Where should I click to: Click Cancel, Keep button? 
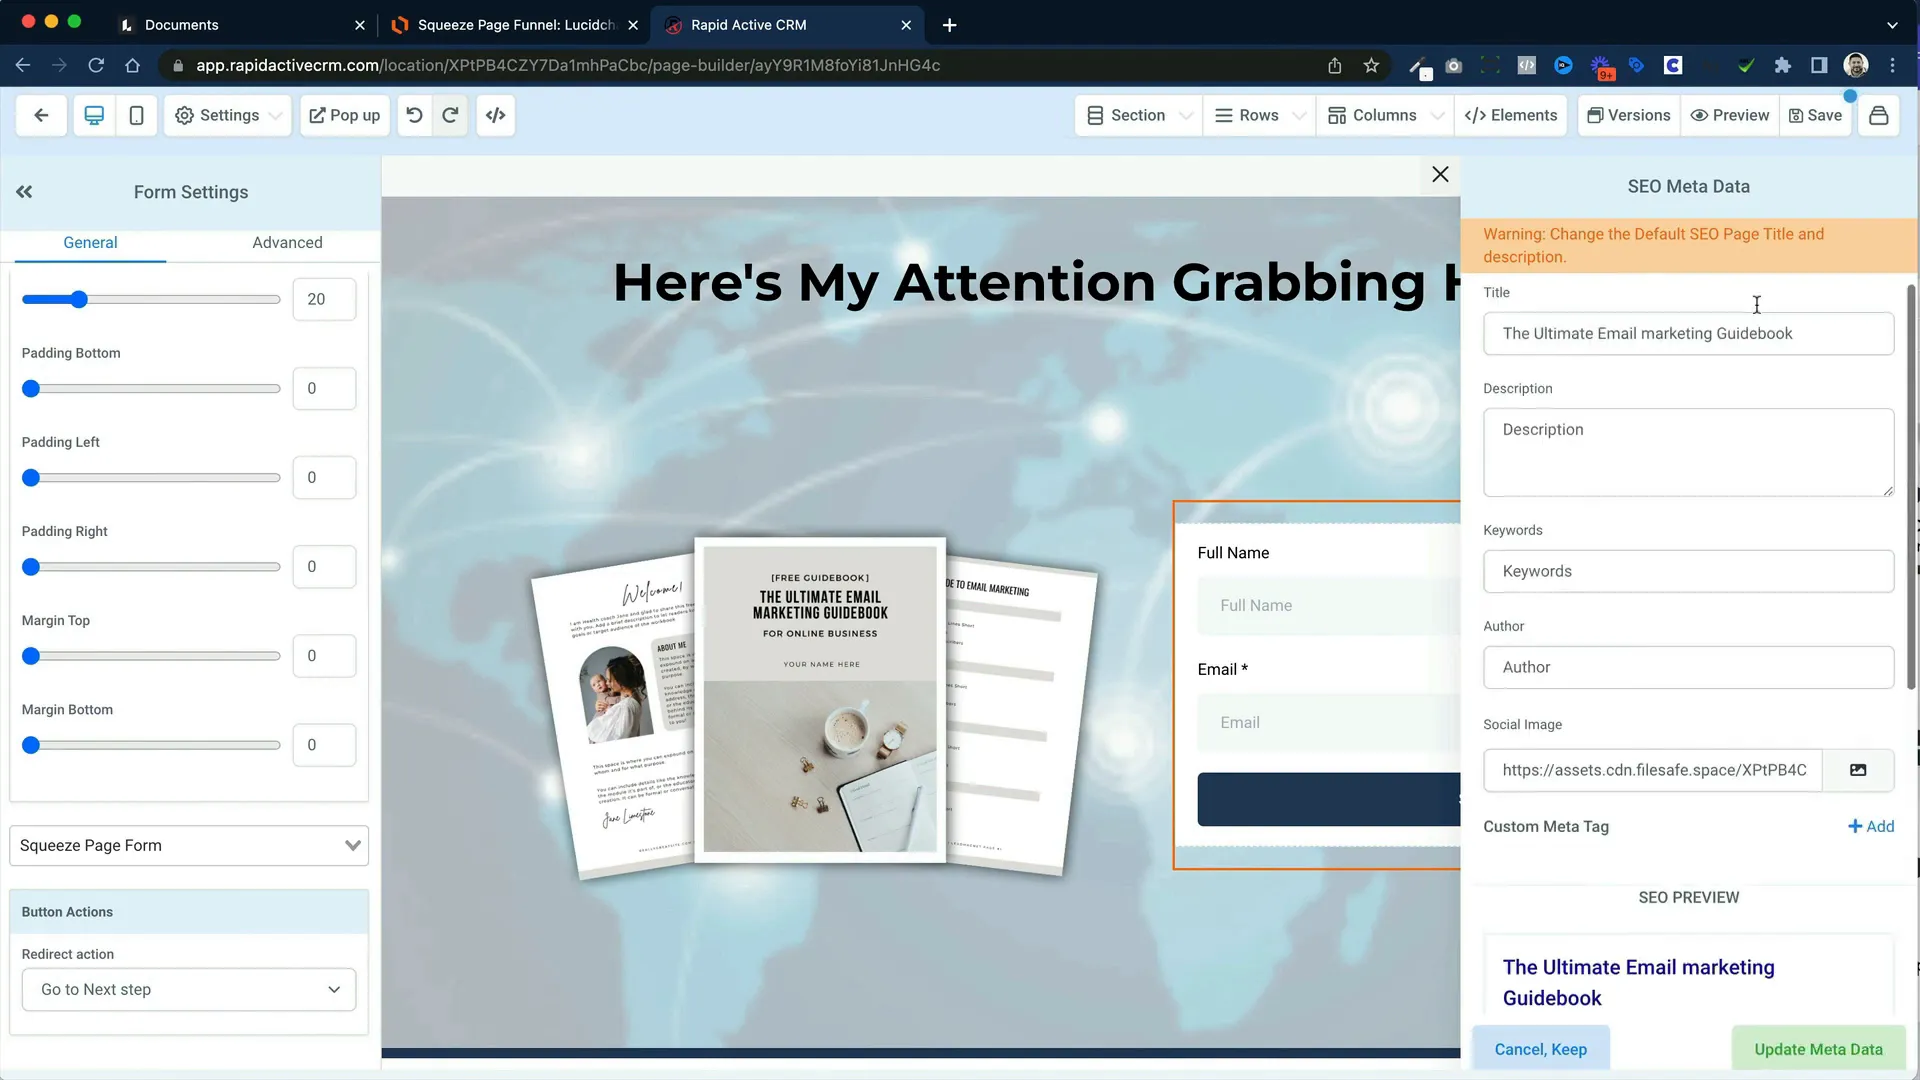point(1540,1049)
